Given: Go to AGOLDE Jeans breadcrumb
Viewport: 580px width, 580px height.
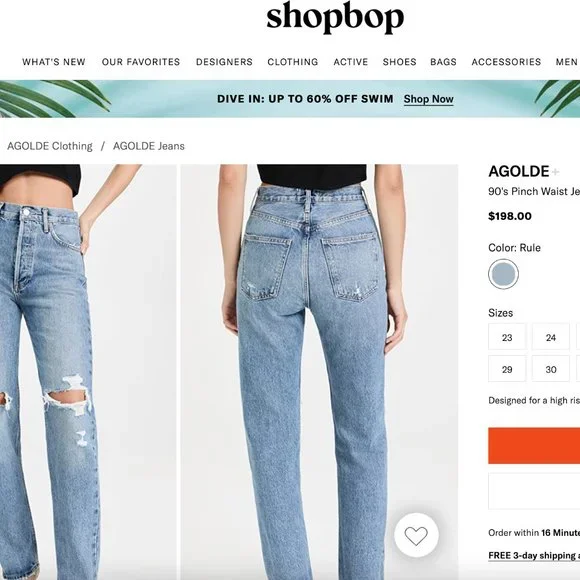Looking at the screenshot, I should [x=149, y=146].
